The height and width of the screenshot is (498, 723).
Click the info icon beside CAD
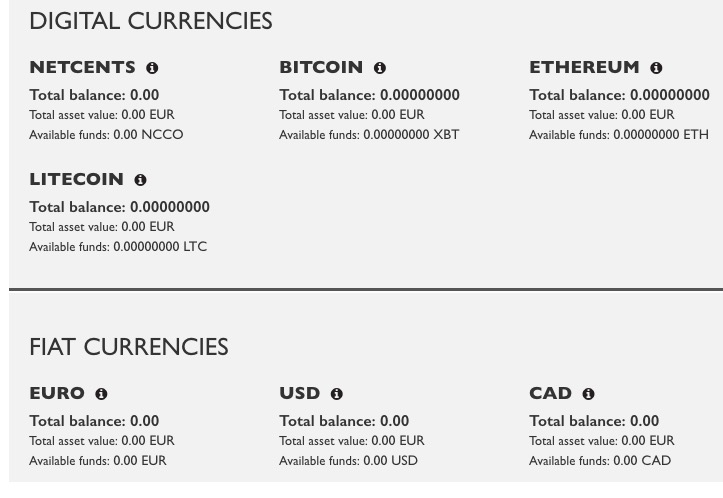[588, 394]
